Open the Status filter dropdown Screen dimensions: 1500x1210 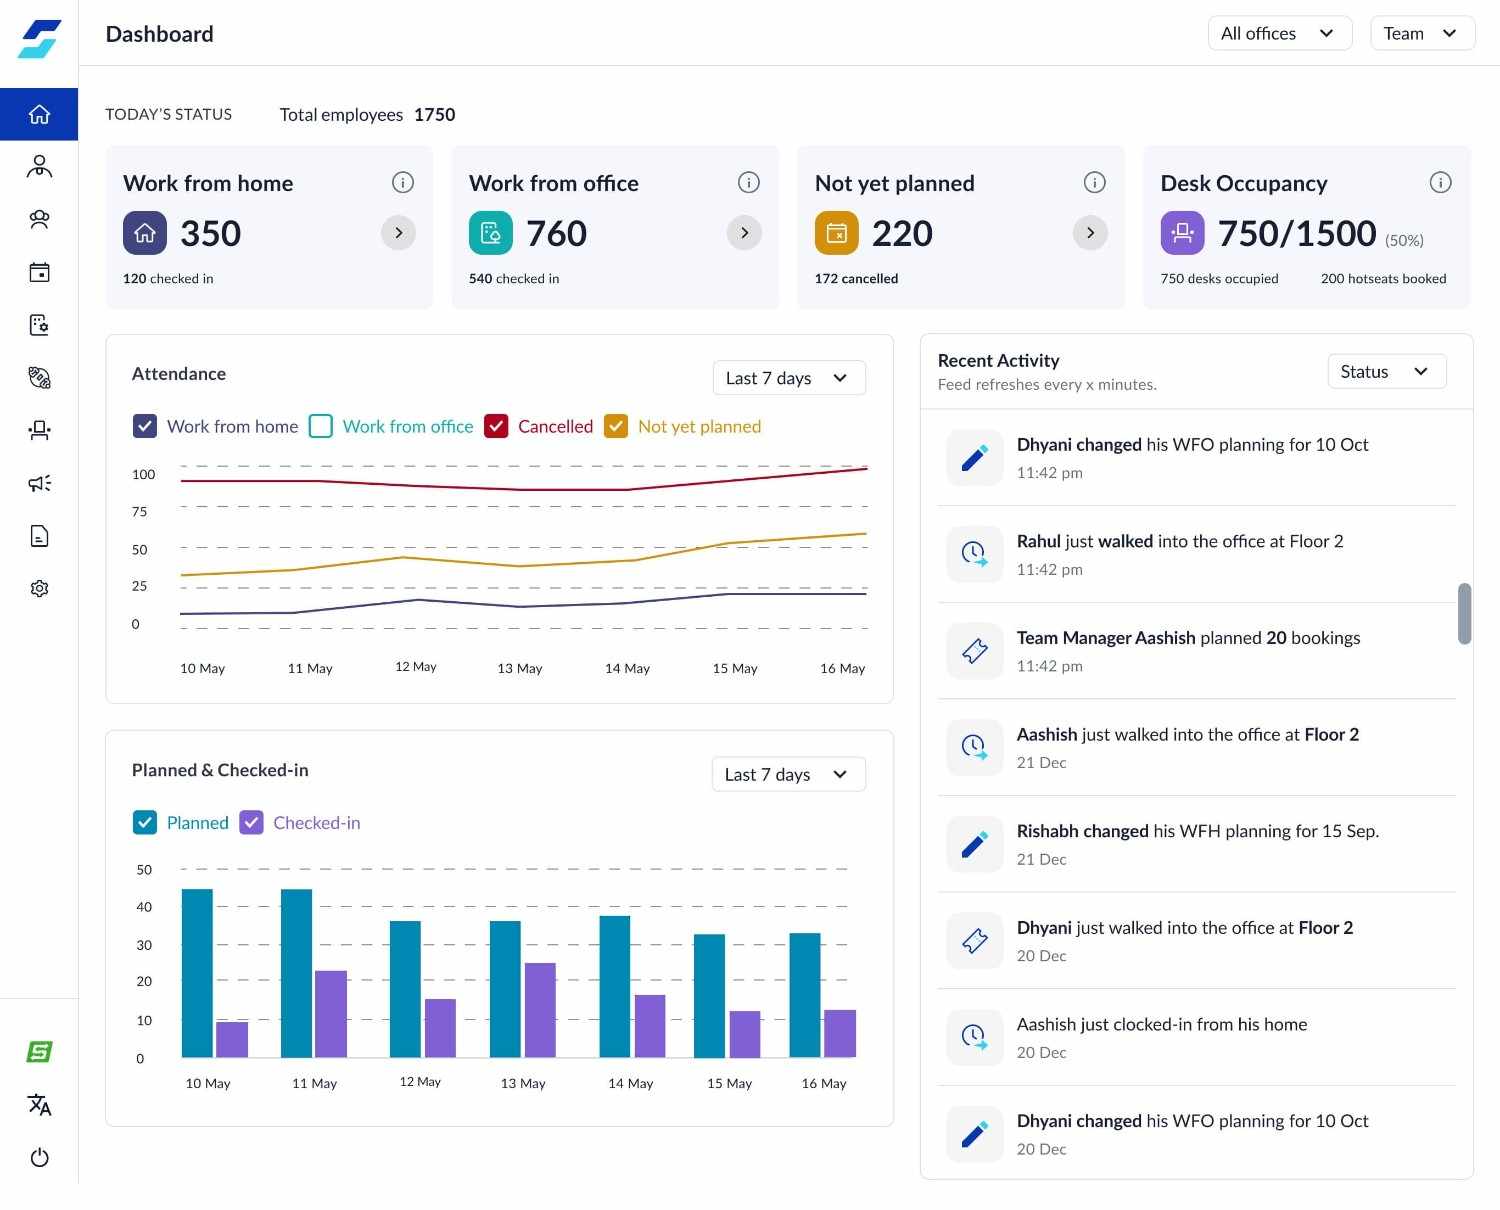[1386, 372]
